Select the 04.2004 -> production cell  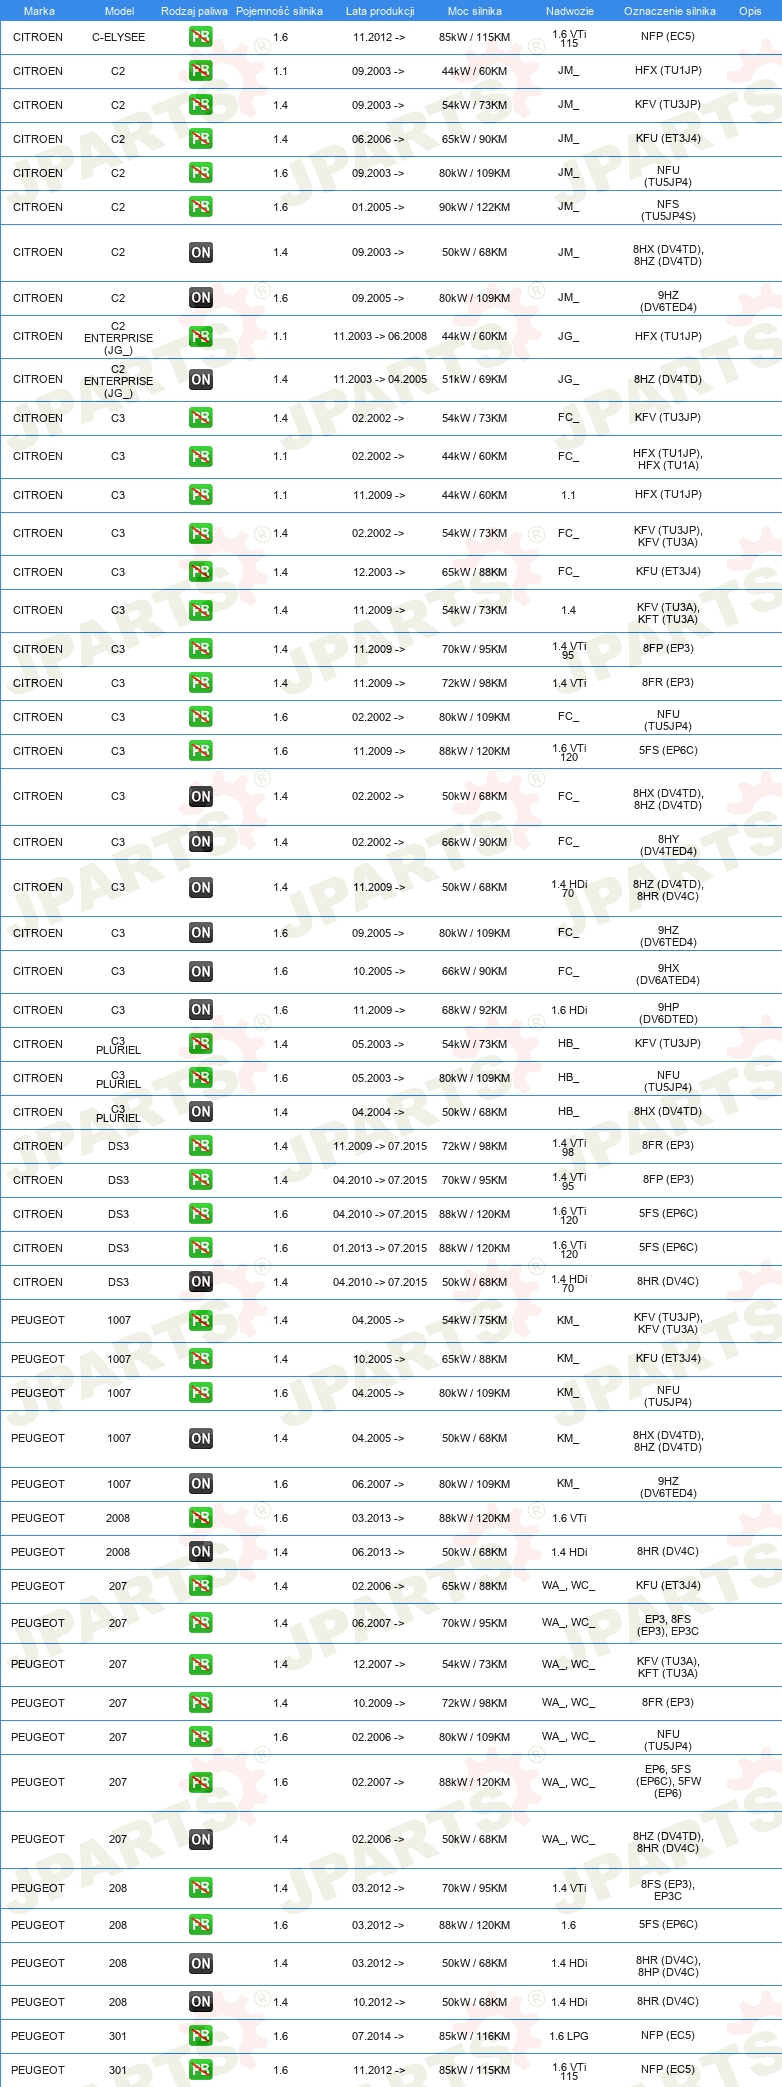pos(378,1112)
